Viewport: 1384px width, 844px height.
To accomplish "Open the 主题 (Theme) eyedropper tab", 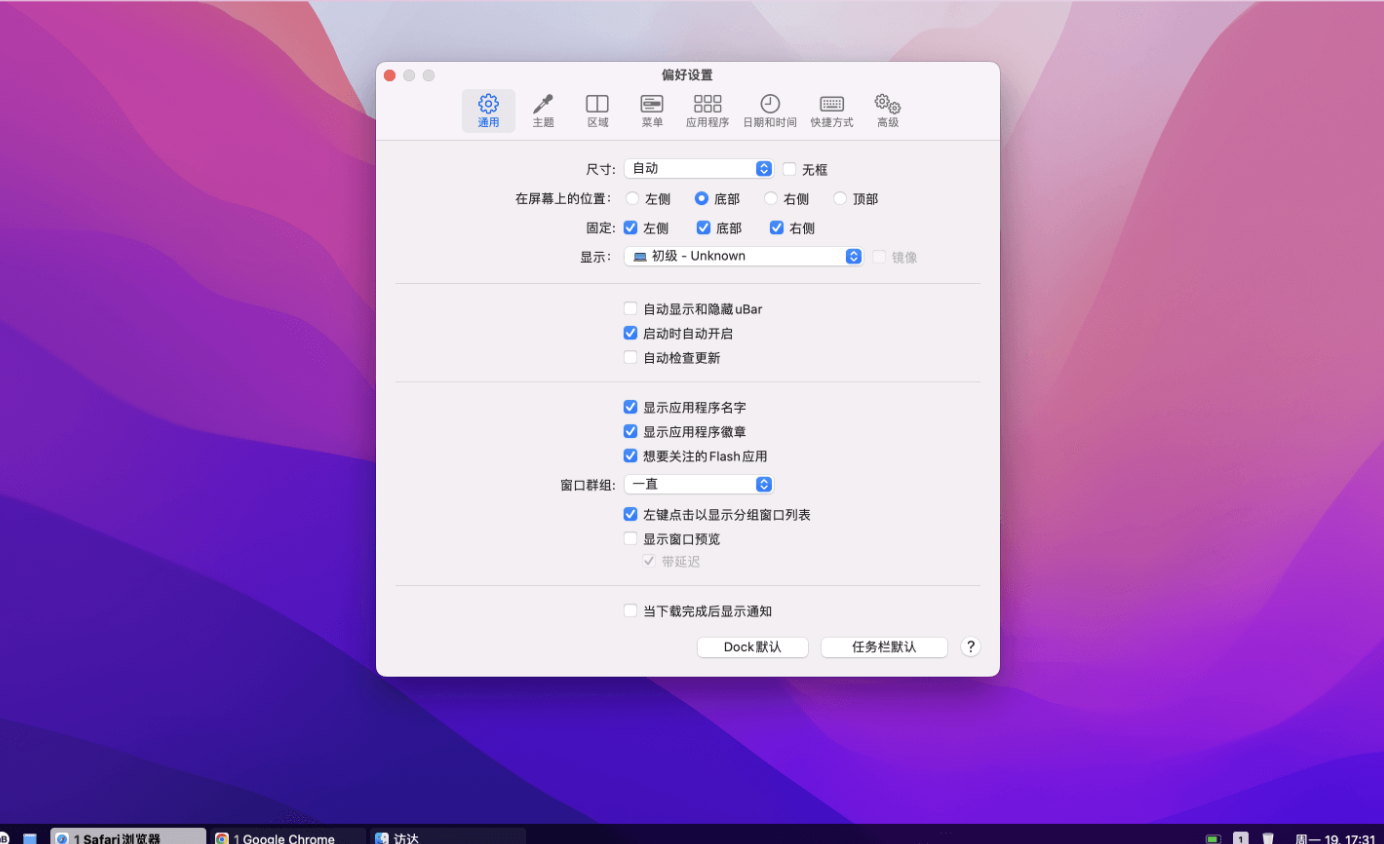I will 543,110.
